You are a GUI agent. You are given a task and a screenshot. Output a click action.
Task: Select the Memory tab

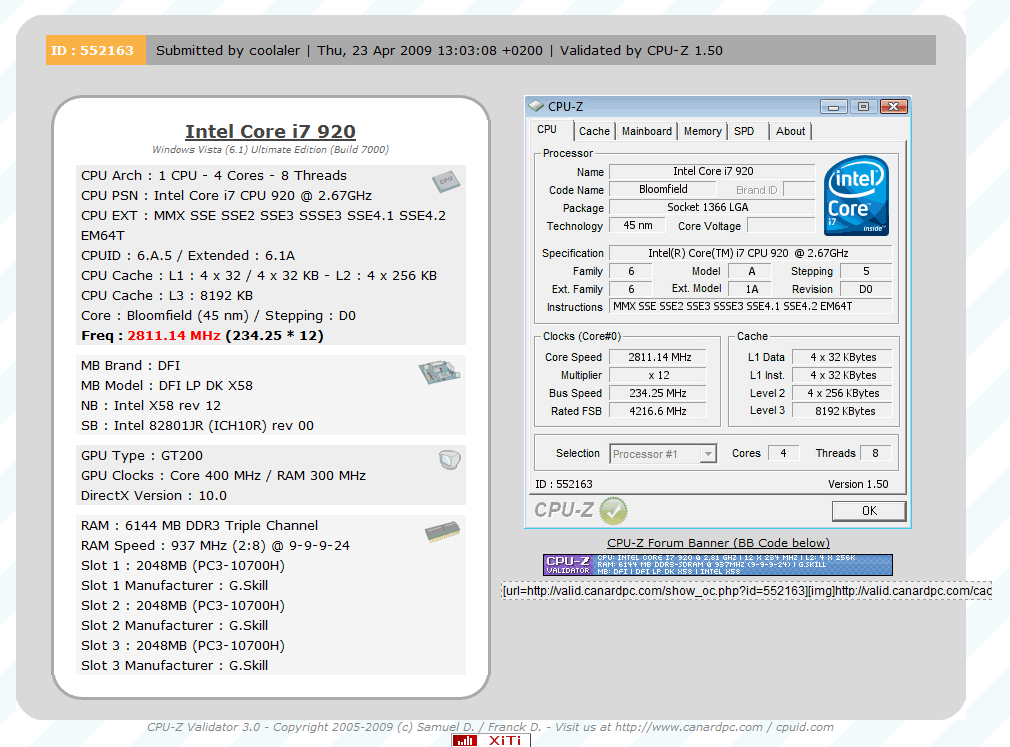(x=702, y=131)
